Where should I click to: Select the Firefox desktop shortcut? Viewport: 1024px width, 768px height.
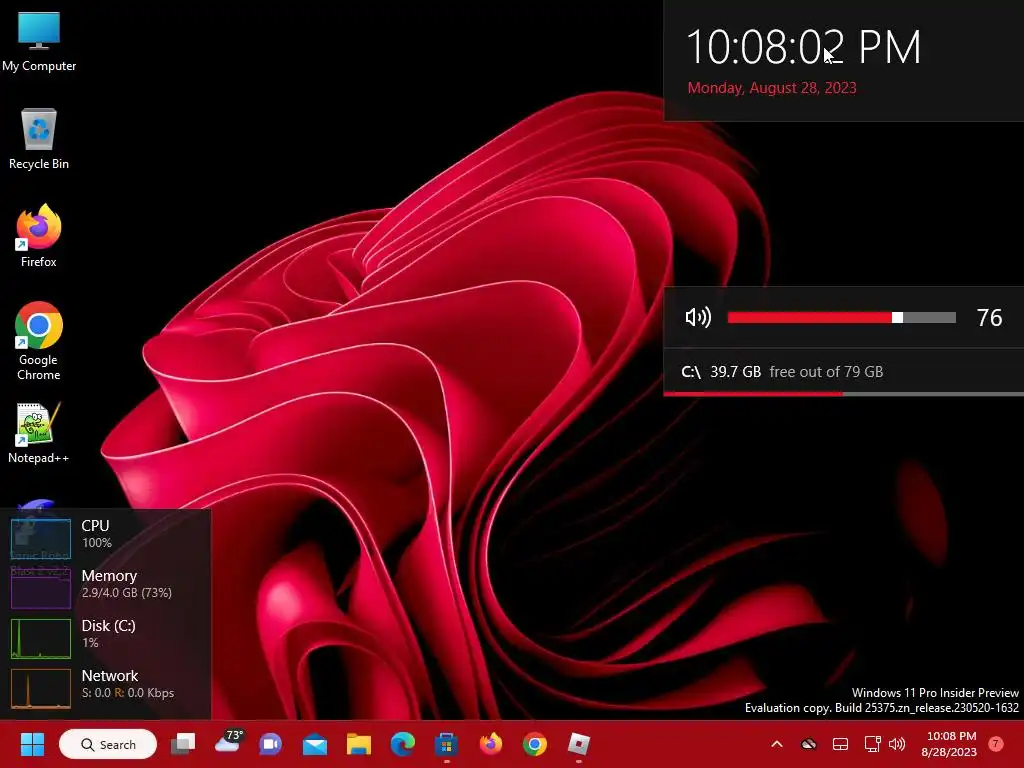pos(39,236)
